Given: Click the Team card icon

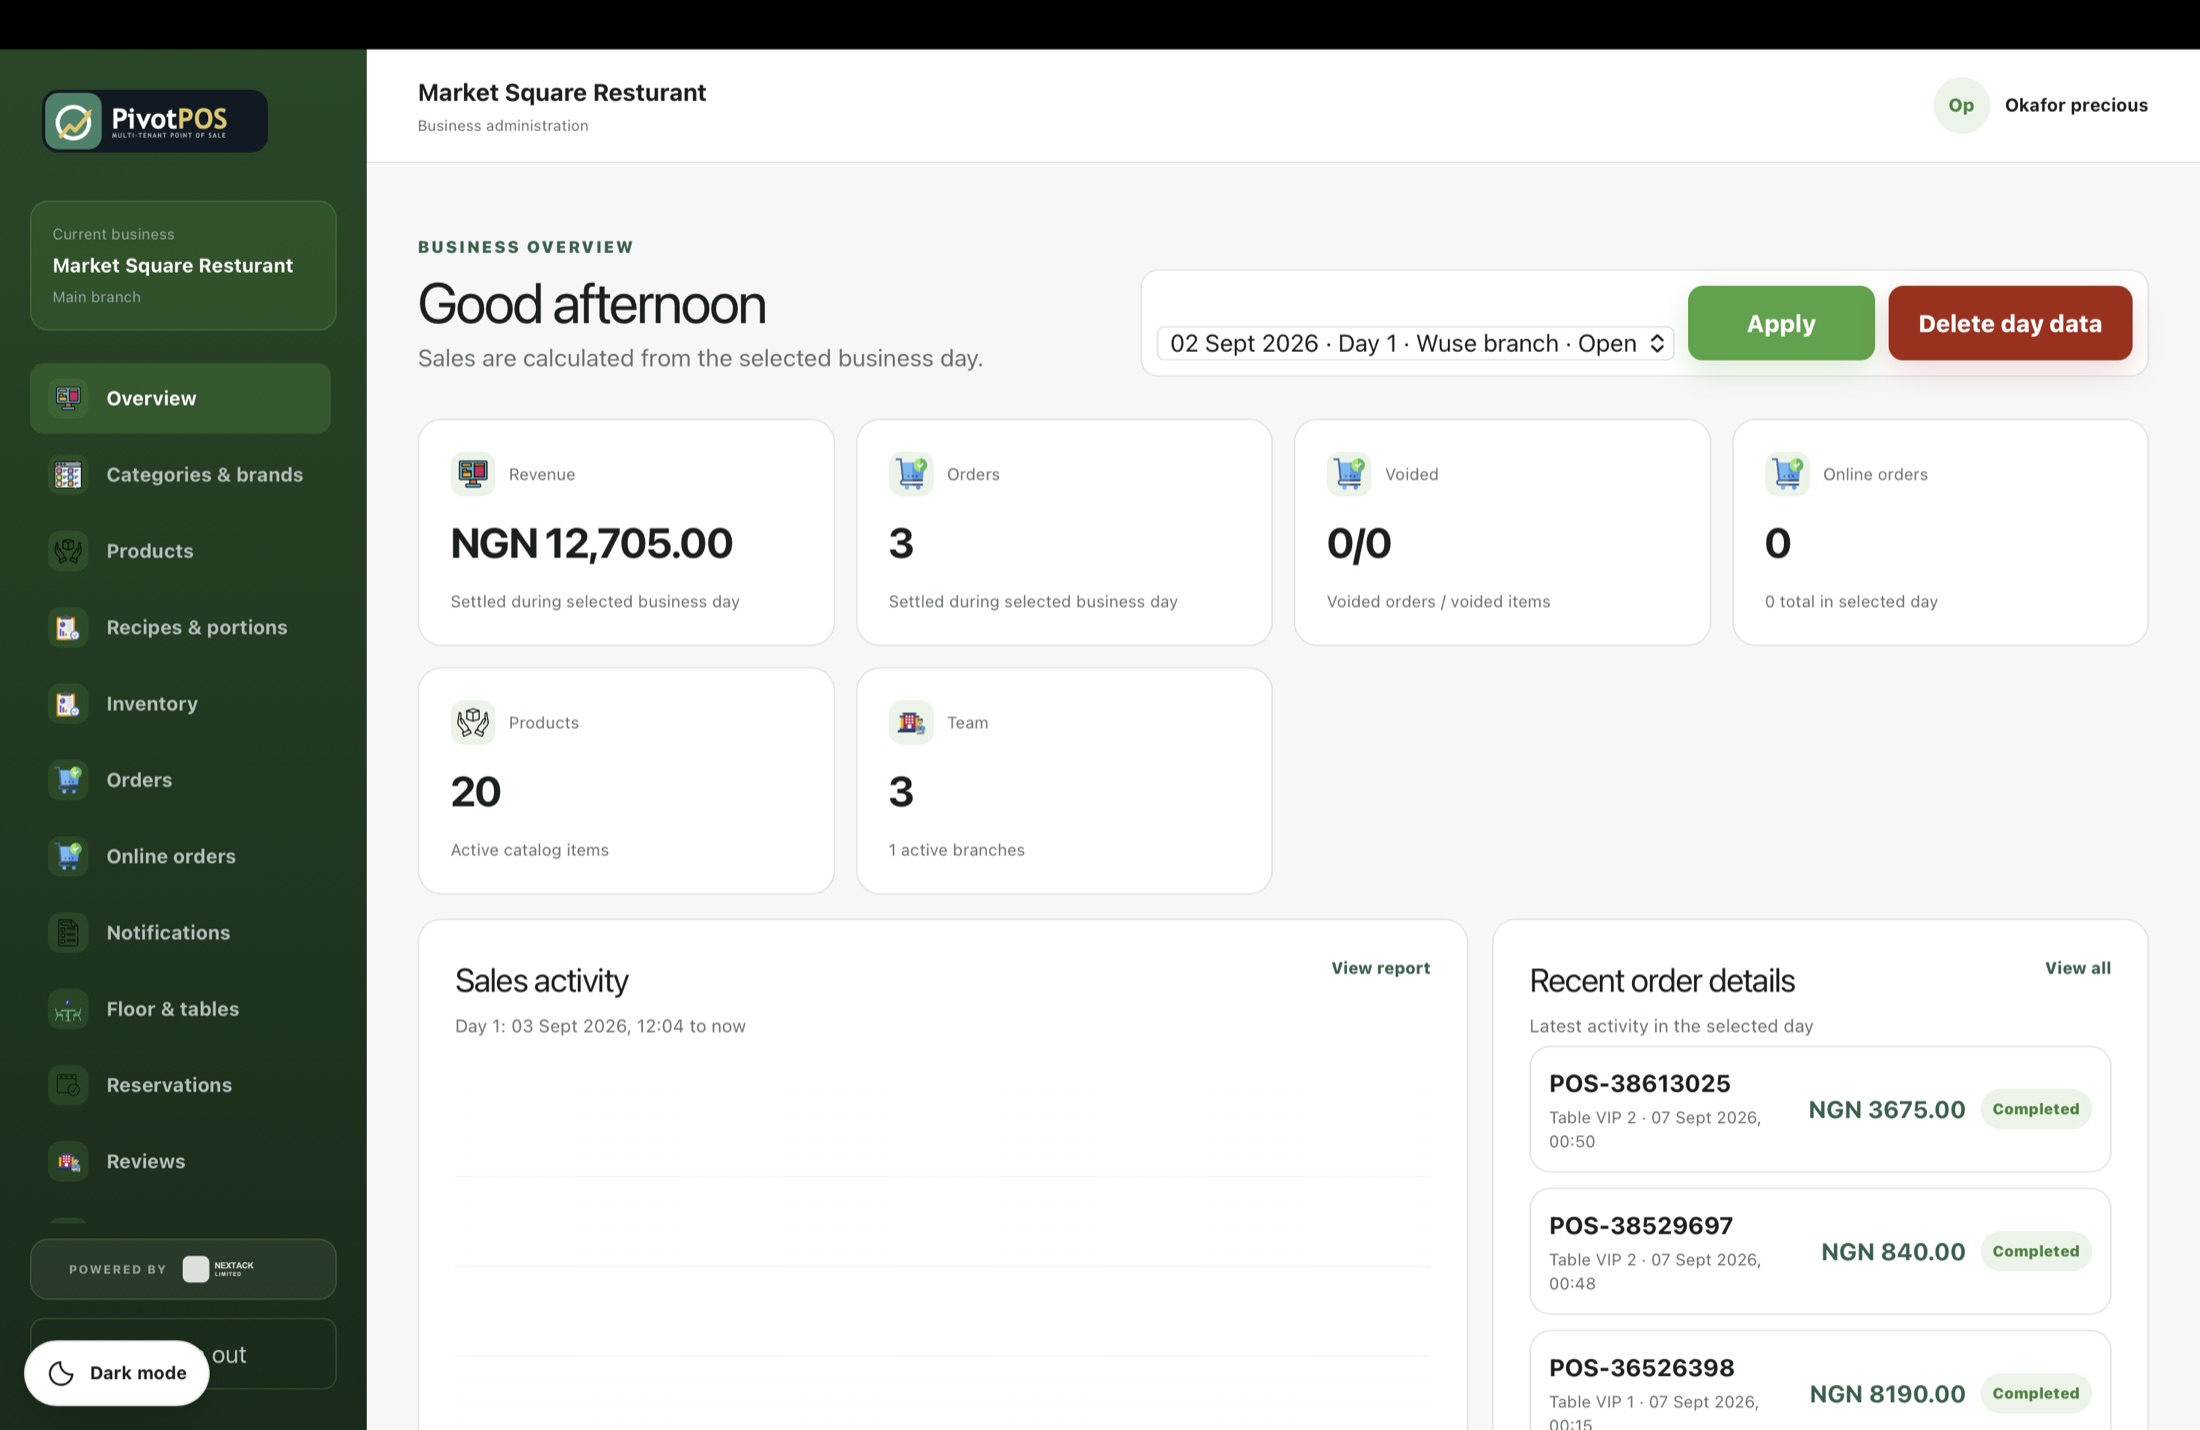Looking at the screenshot, I should (x=911, y=722).
